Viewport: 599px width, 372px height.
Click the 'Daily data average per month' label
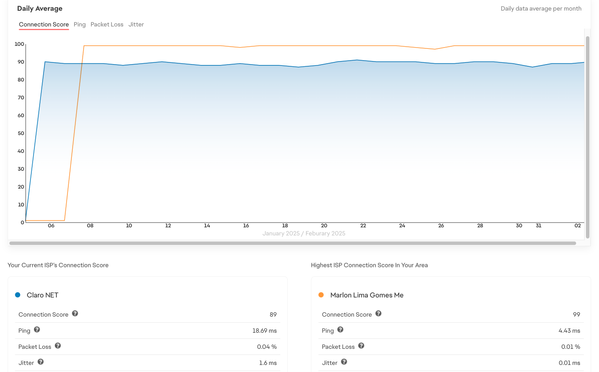541,8
